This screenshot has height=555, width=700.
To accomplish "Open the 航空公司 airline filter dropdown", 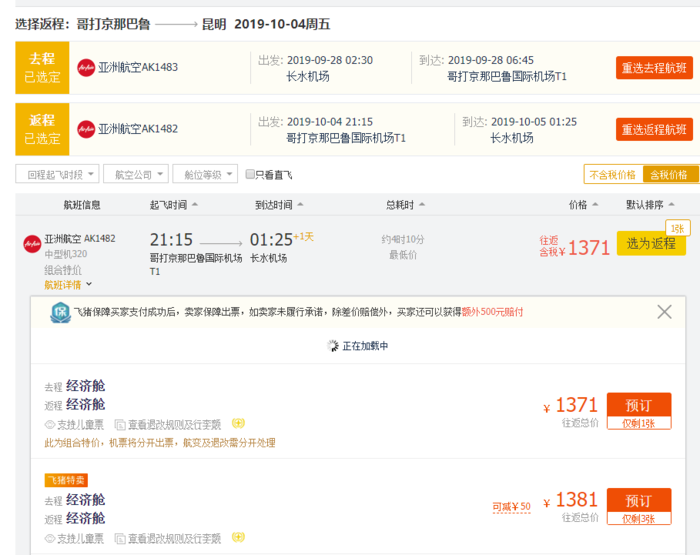I will (135, 174).
